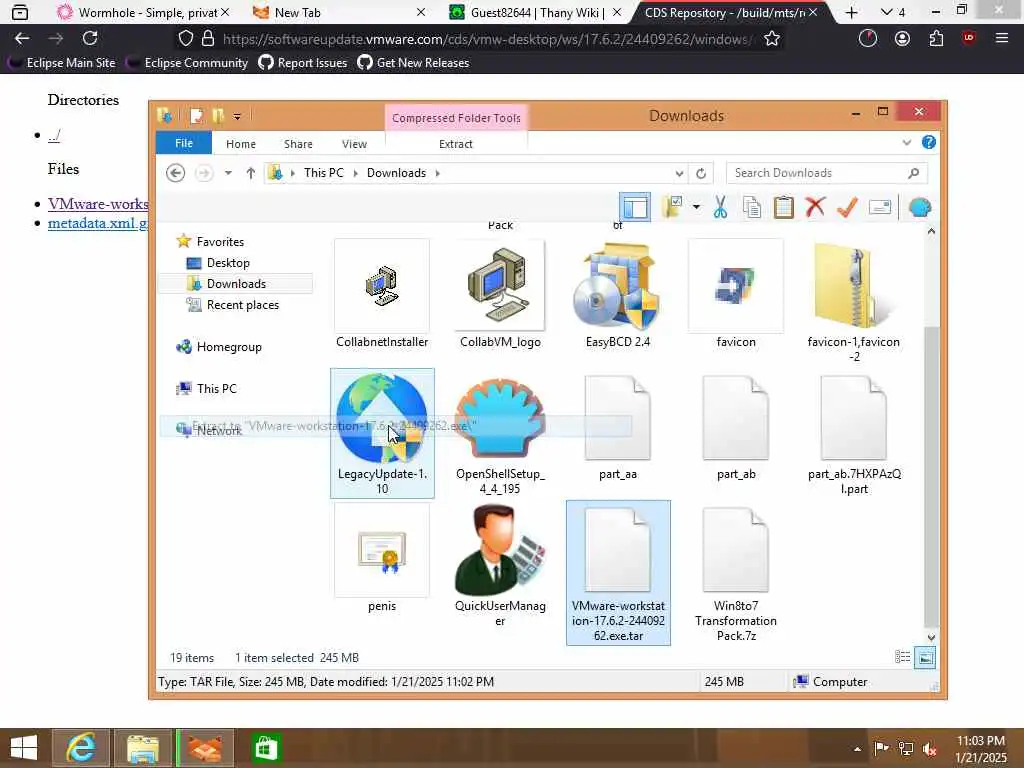Open Eclipse Community bookmark
Image resolution: width=1024 pixels, height=768 pixels.
click(x=187, y=63)
